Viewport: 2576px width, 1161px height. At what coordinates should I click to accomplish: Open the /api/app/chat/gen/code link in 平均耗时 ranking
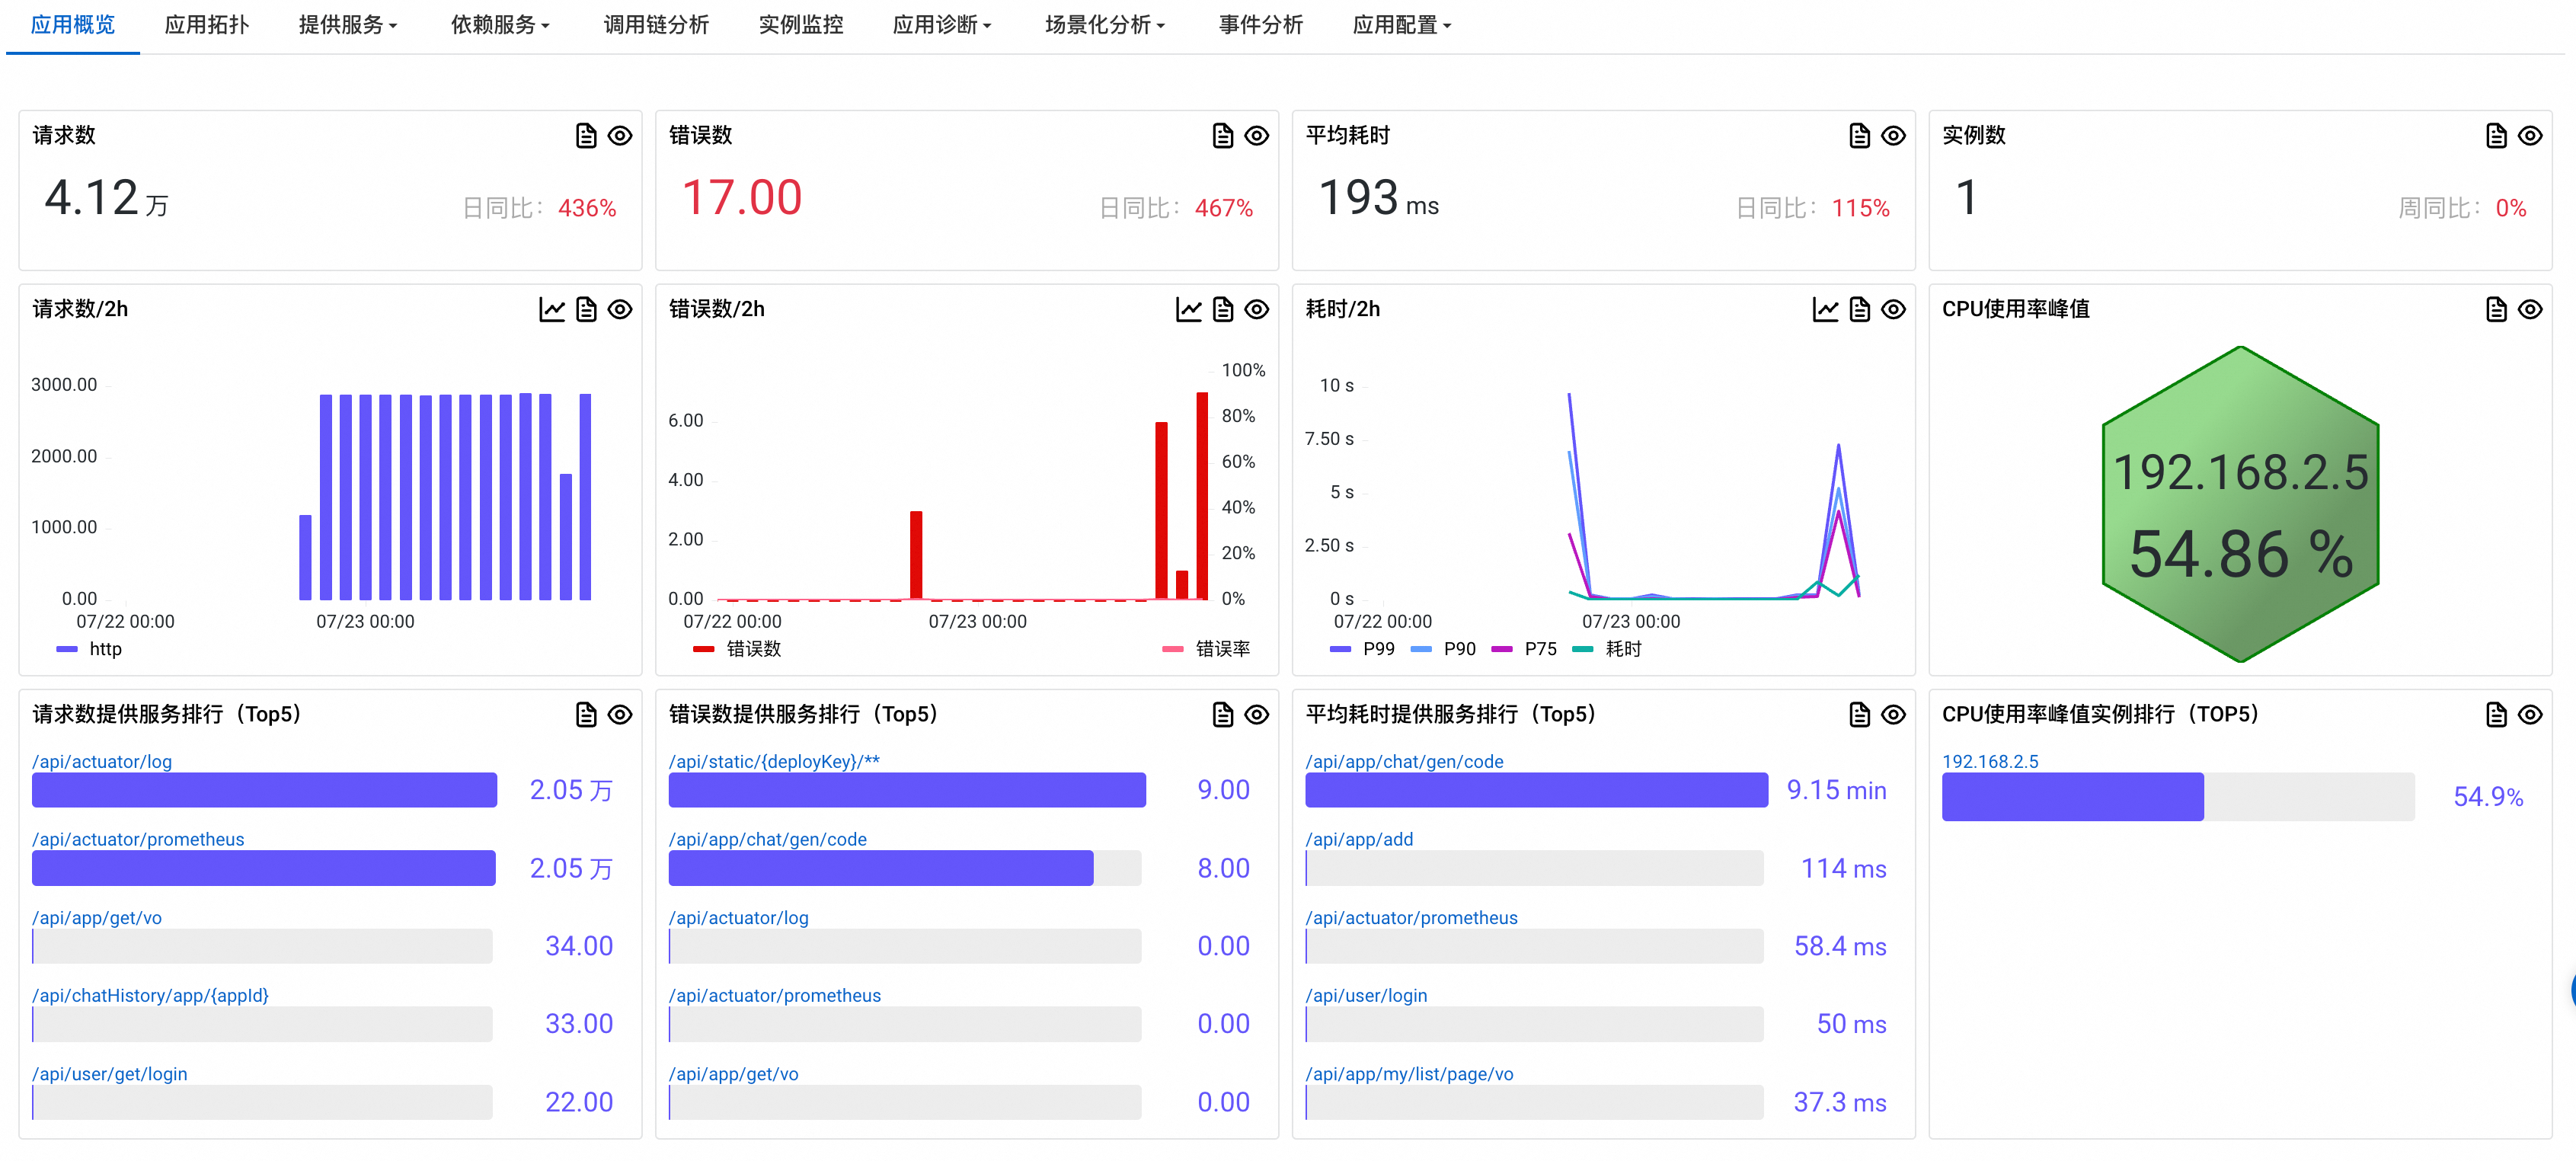1404,762
